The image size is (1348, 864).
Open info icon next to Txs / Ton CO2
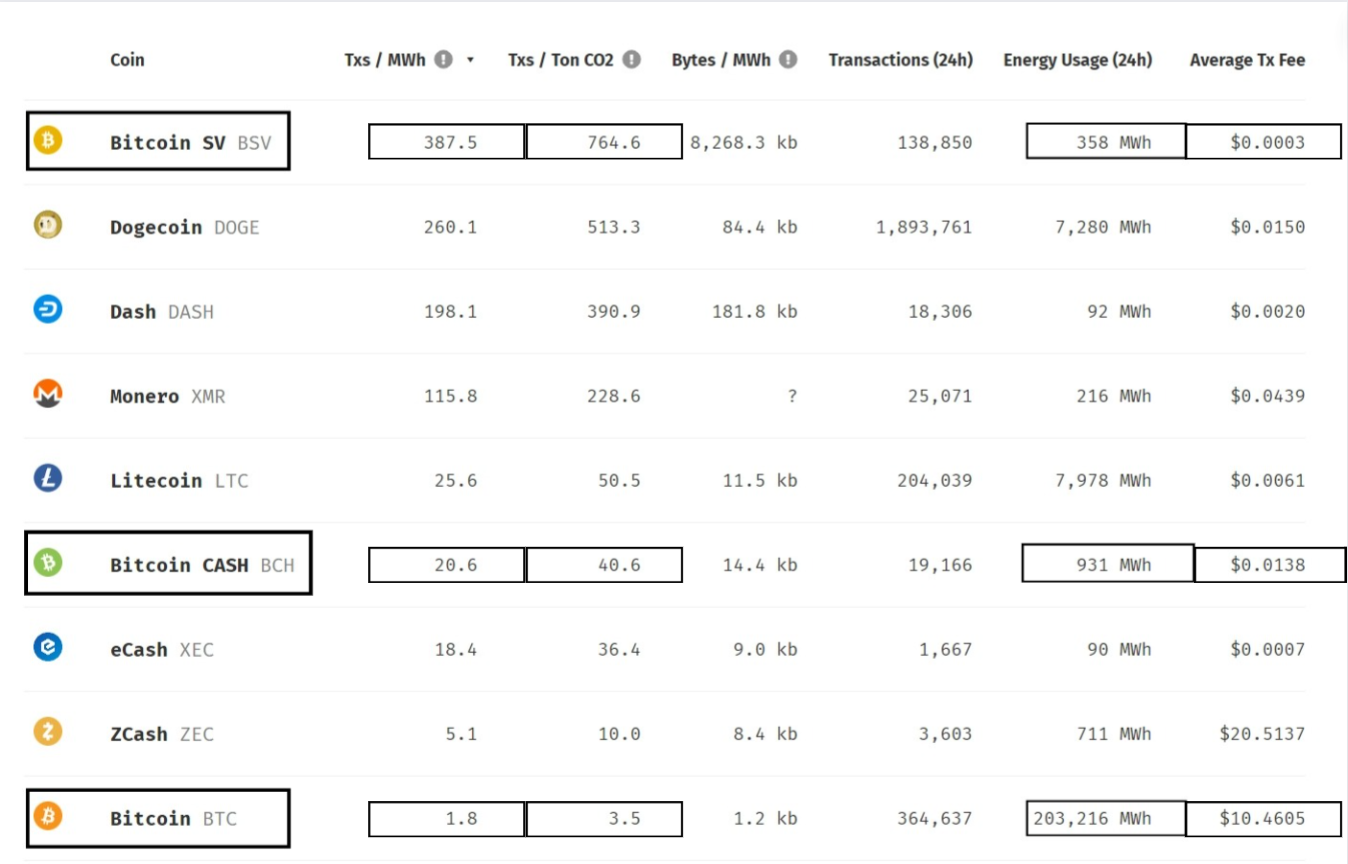coord(631,60)
